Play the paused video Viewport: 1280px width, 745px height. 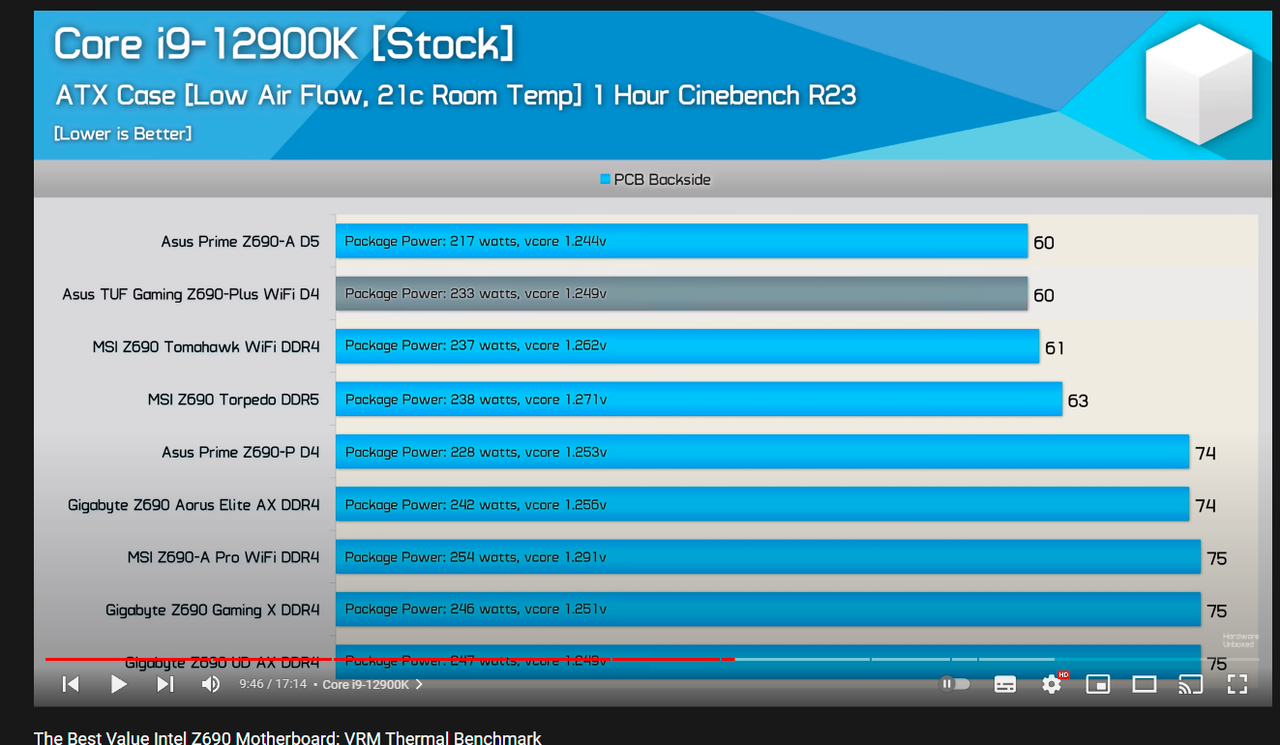click(118, 684)
